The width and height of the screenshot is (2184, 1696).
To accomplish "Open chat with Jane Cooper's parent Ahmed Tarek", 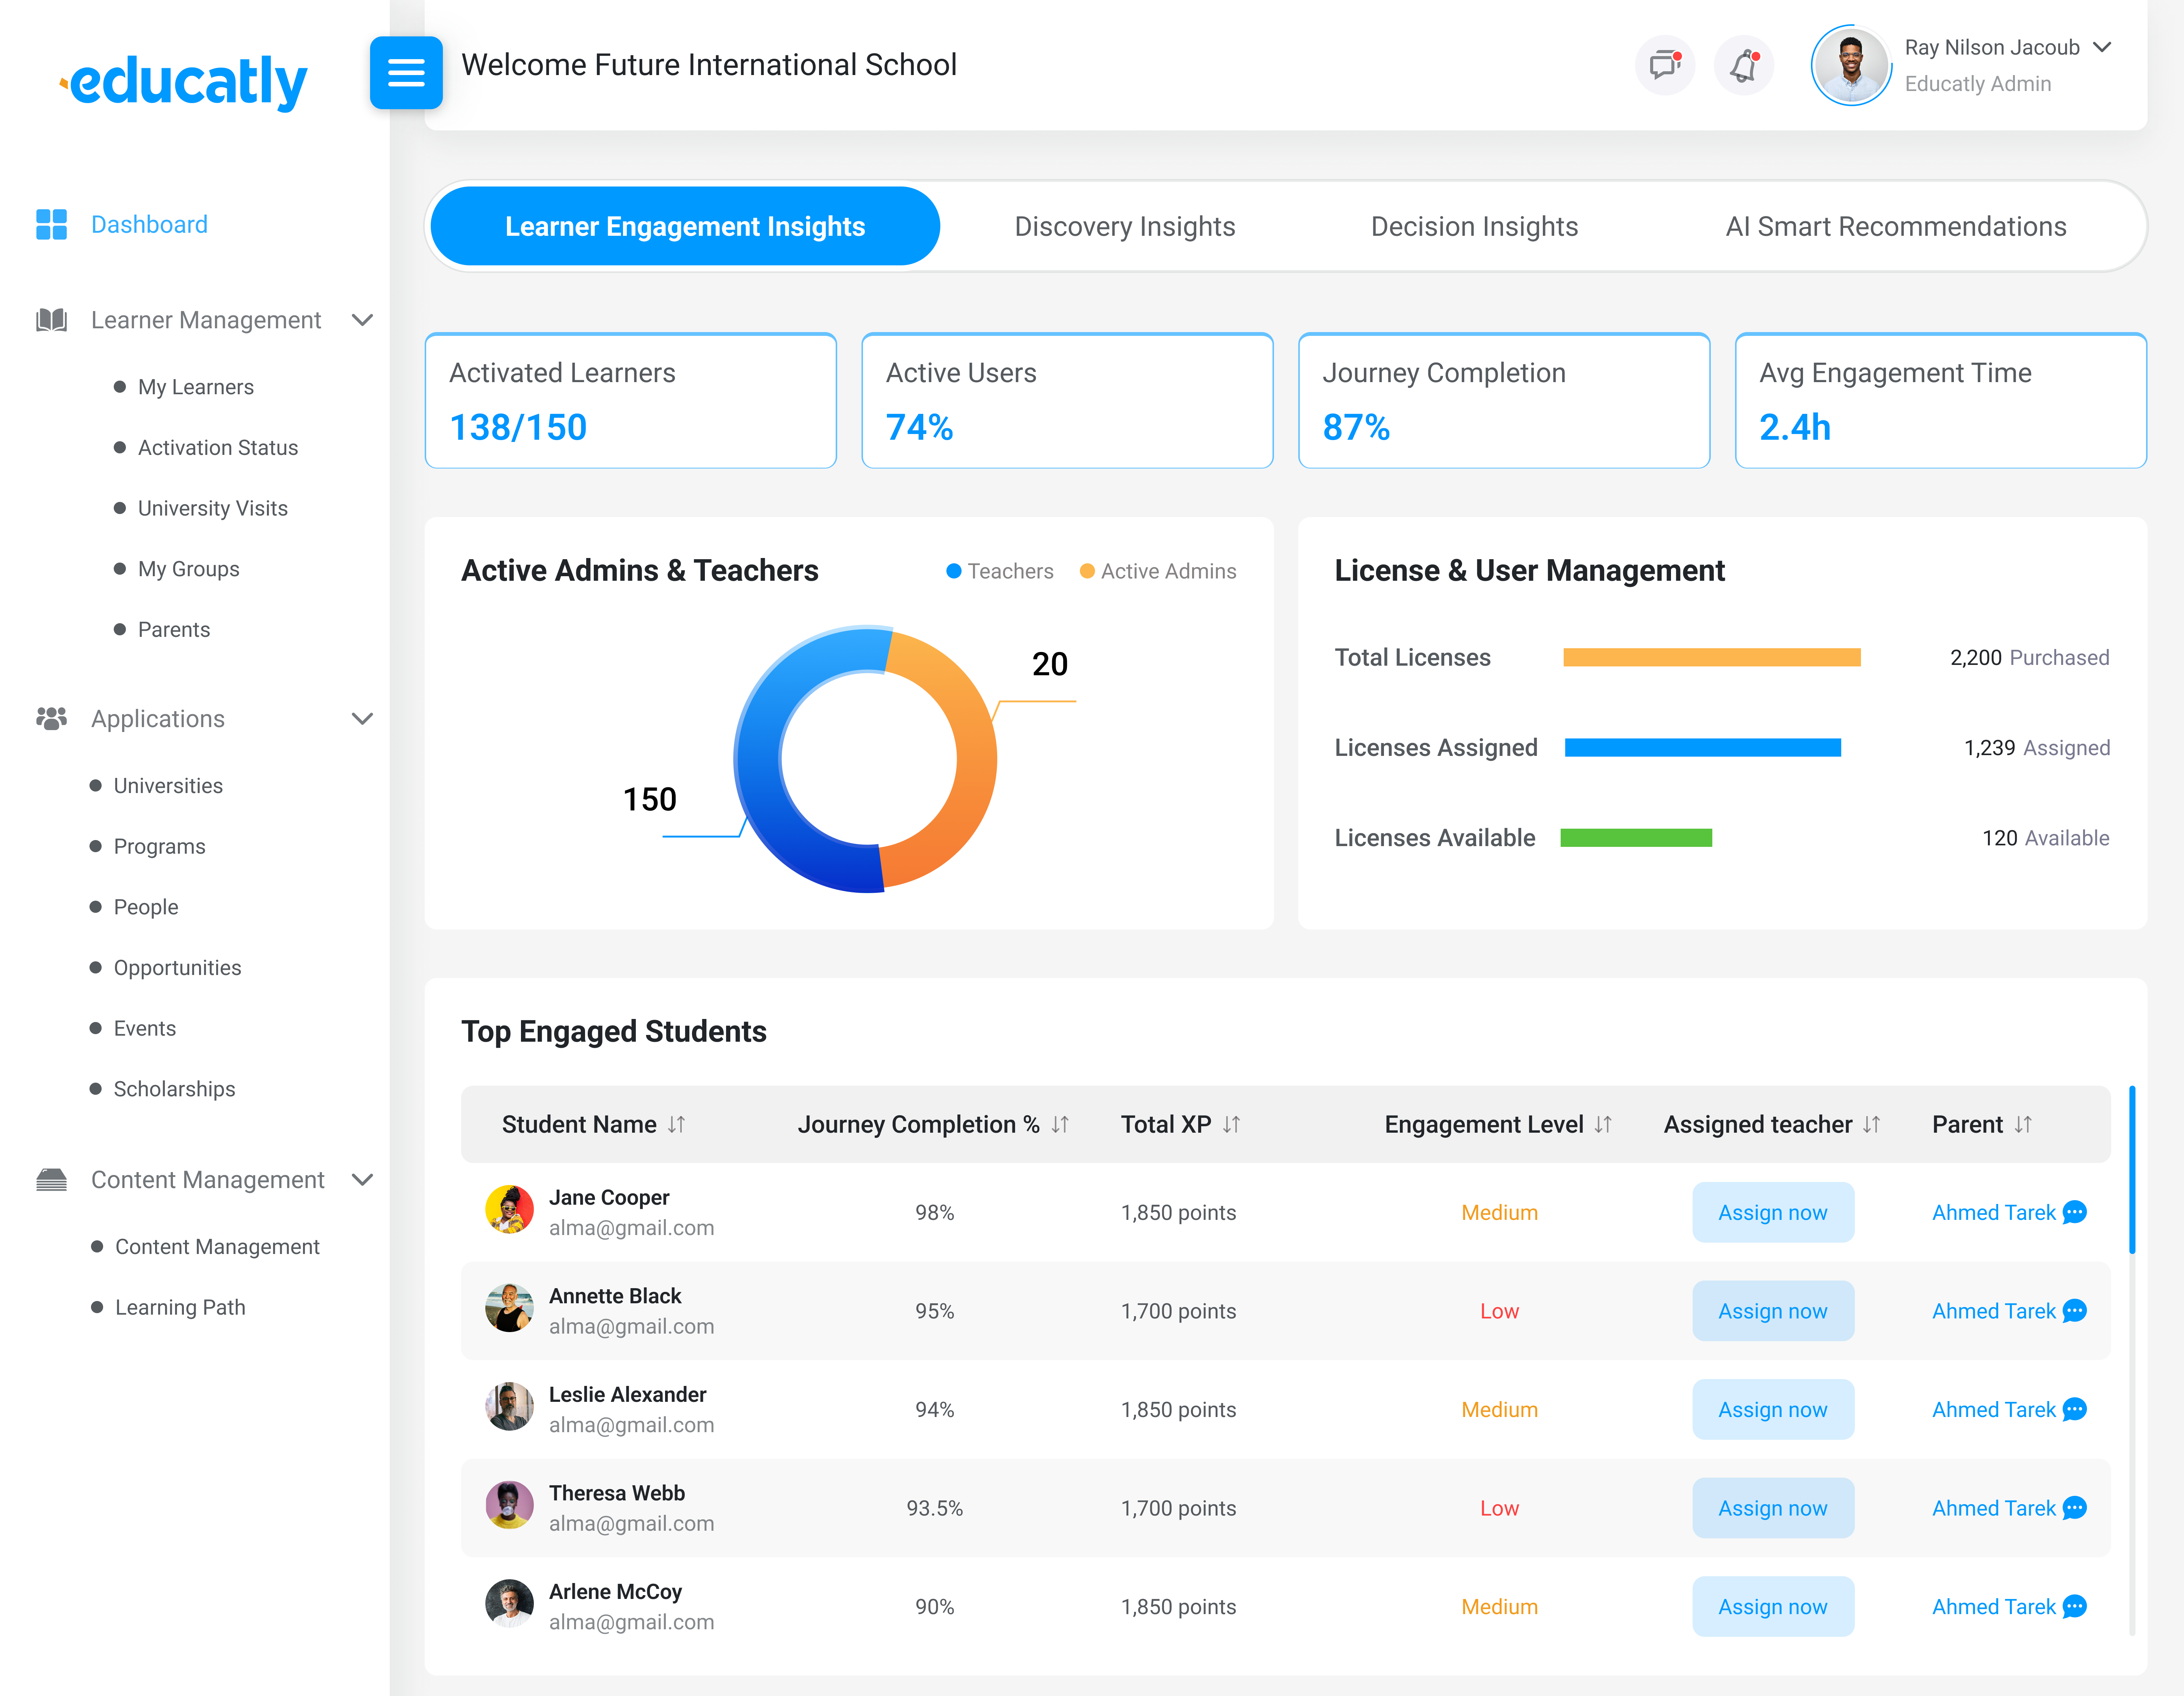I will click(x=2076, y=1212).
